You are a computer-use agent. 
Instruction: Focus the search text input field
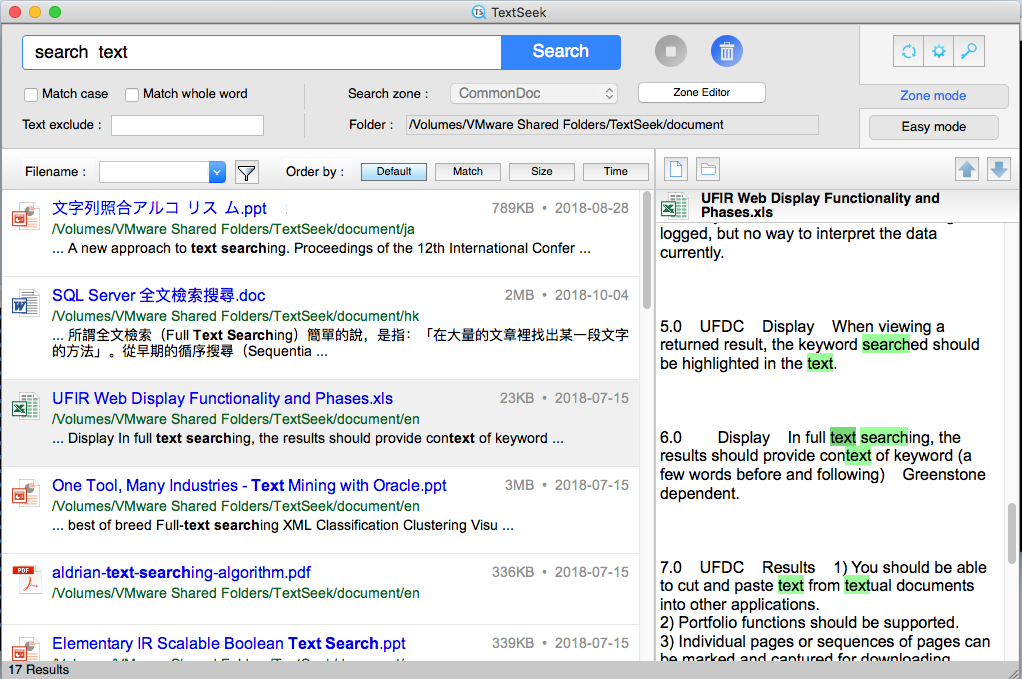coord(262,52)
